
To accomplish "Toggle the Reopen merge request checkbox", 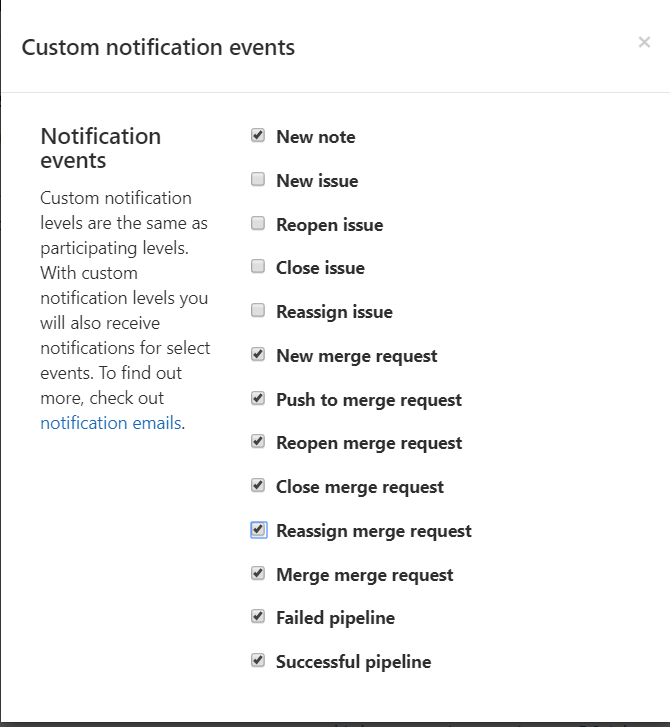I will coord(258,442).
